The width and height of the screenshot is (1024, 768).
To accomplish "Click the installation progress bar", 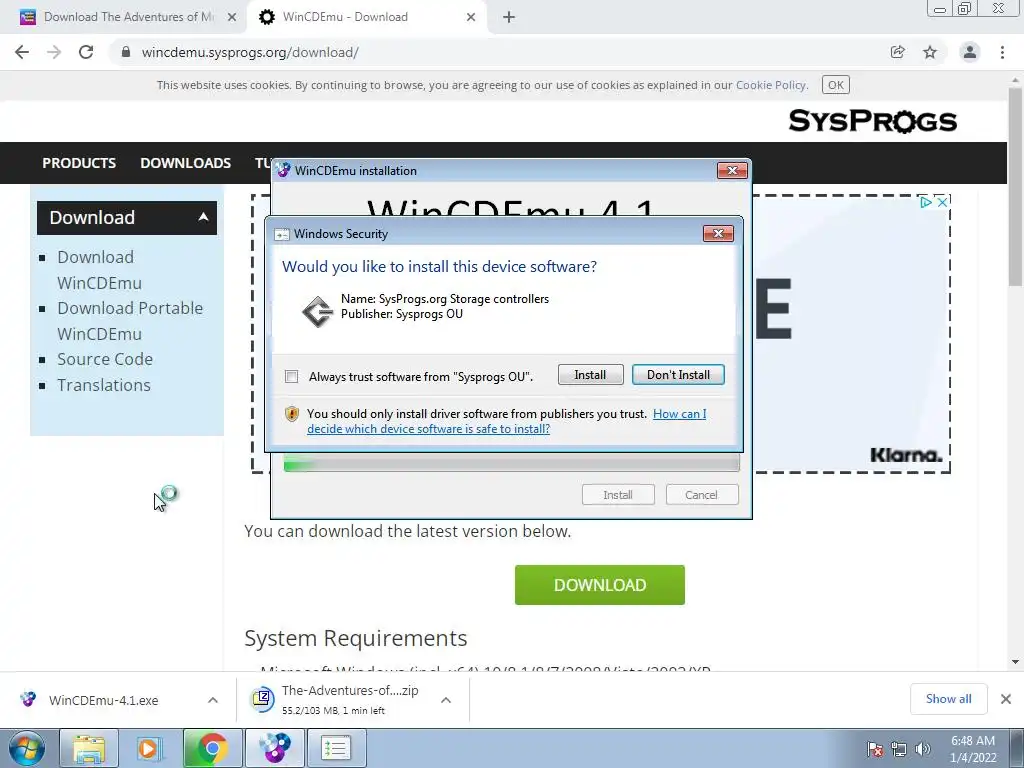I will point(511,464).
